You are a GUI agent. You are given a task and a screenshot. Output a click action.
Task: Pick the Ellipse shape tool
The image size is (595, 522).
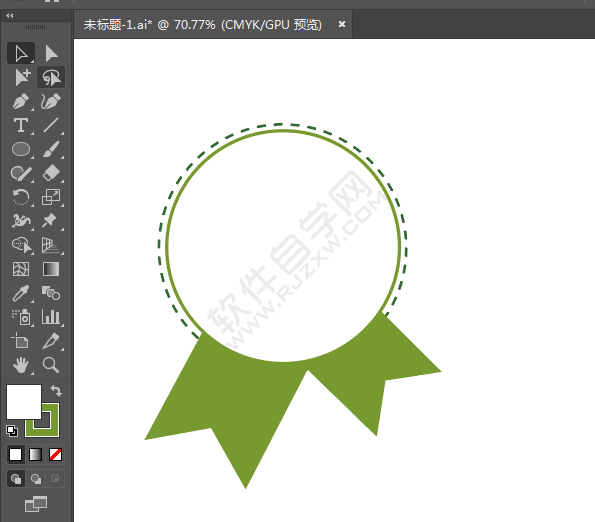pyautogui.click(x=21, y=149)
